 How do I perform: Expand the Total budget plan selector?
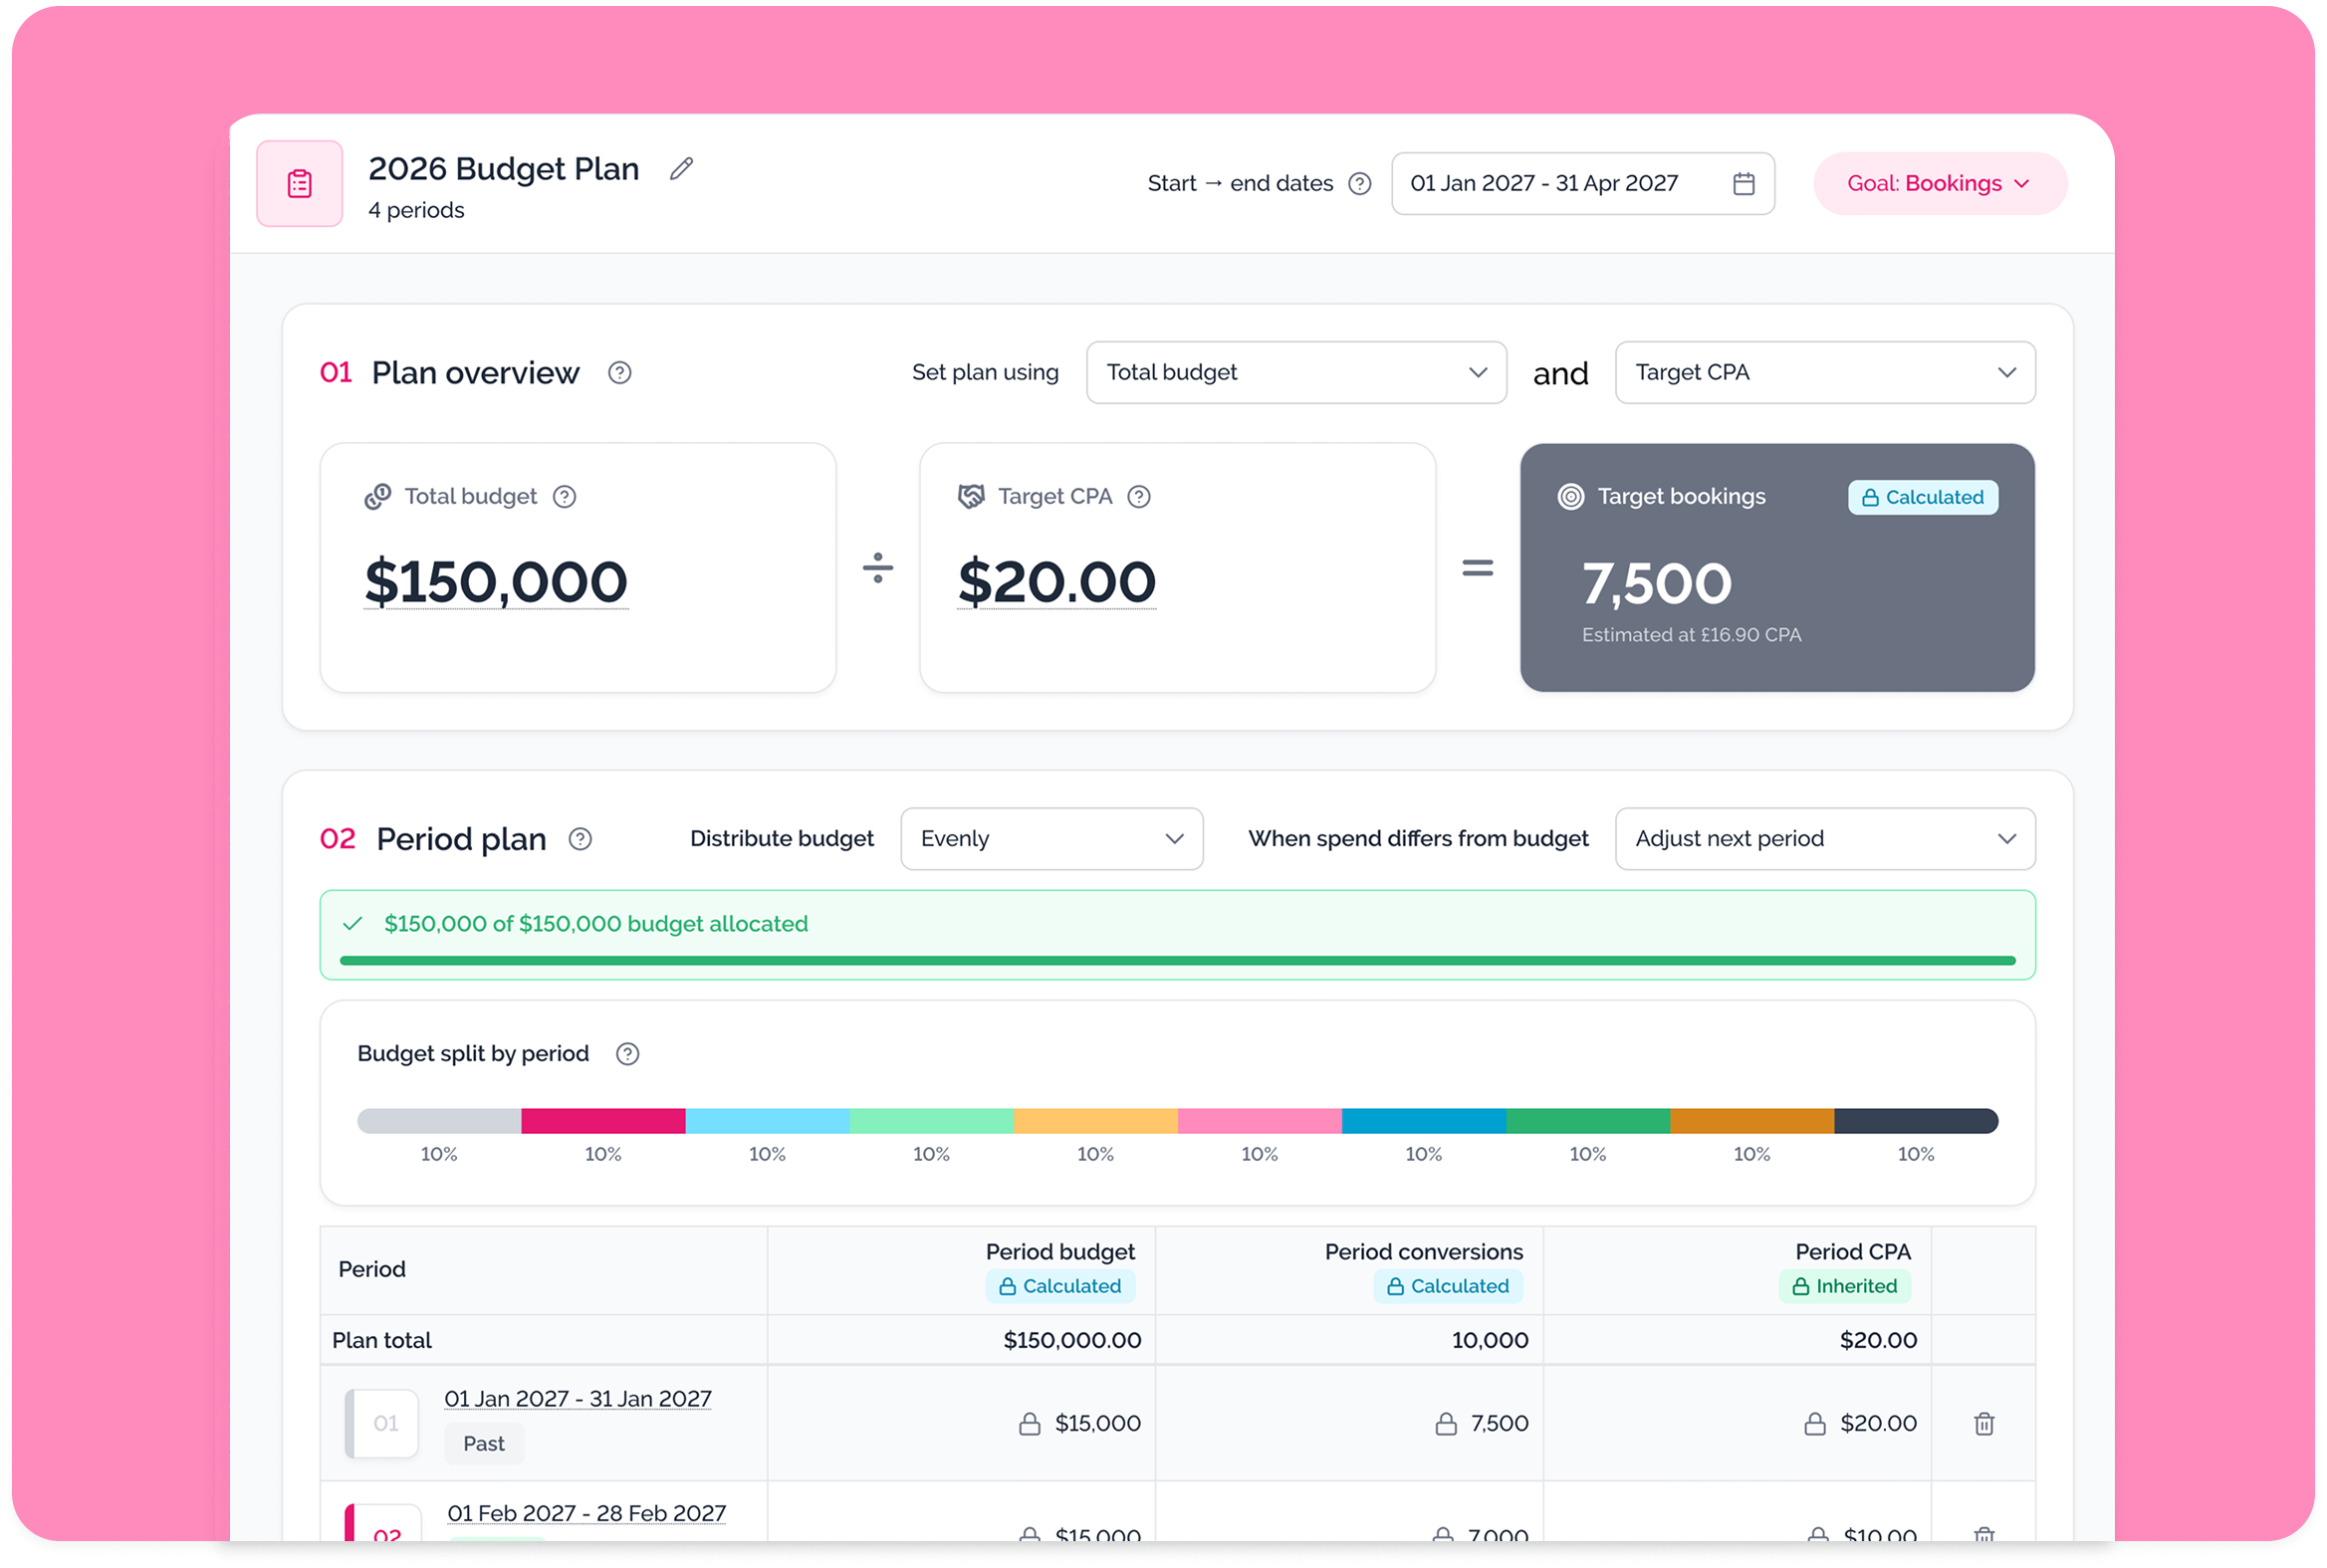(x=1296, y=373)
